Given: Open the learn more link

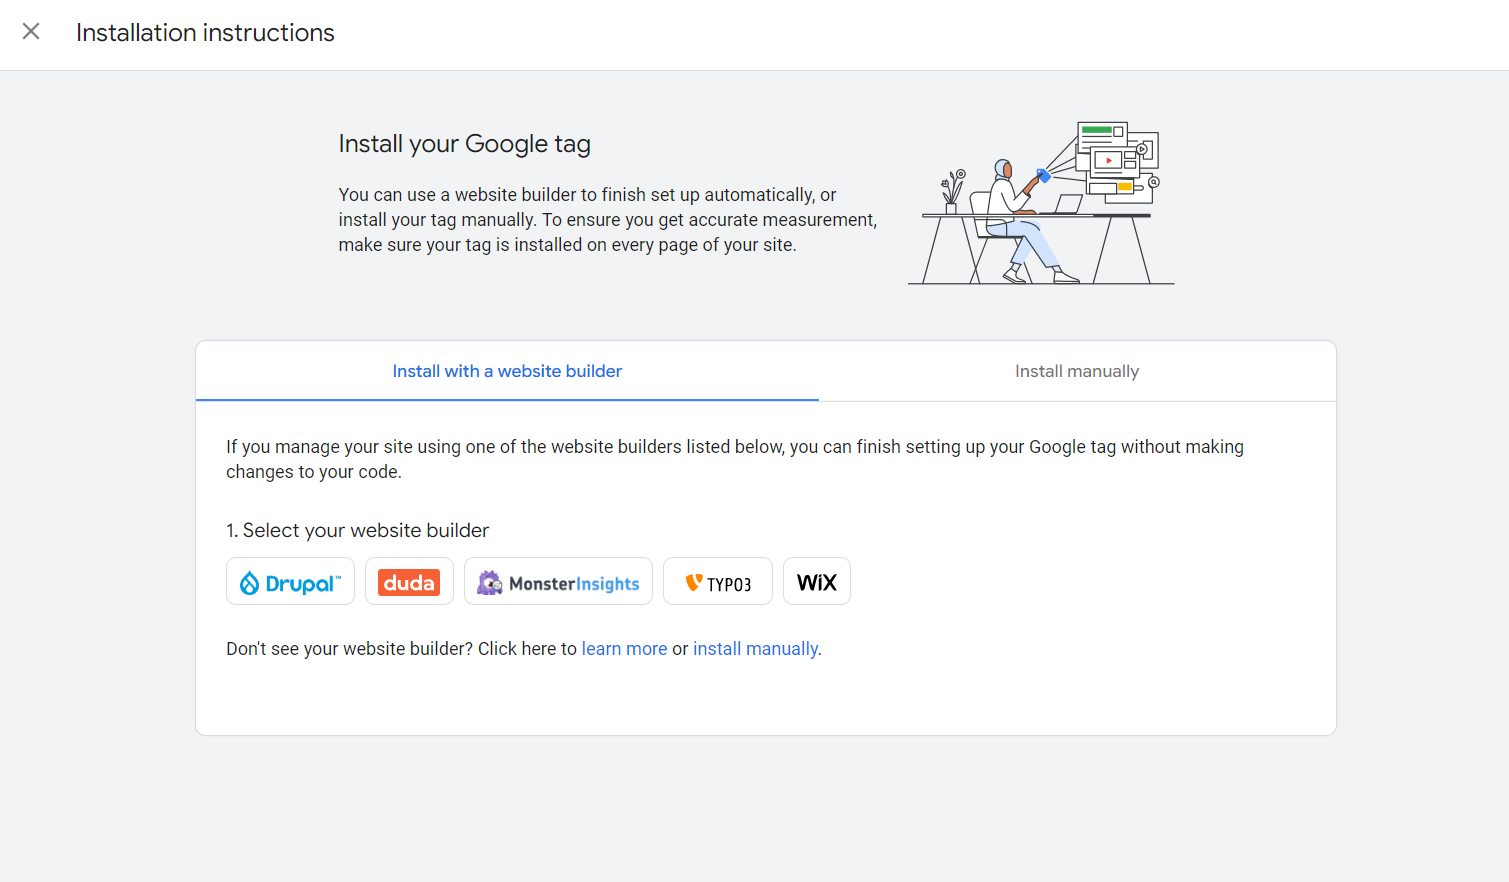Looking at the screenshot, I should point(624,649).
